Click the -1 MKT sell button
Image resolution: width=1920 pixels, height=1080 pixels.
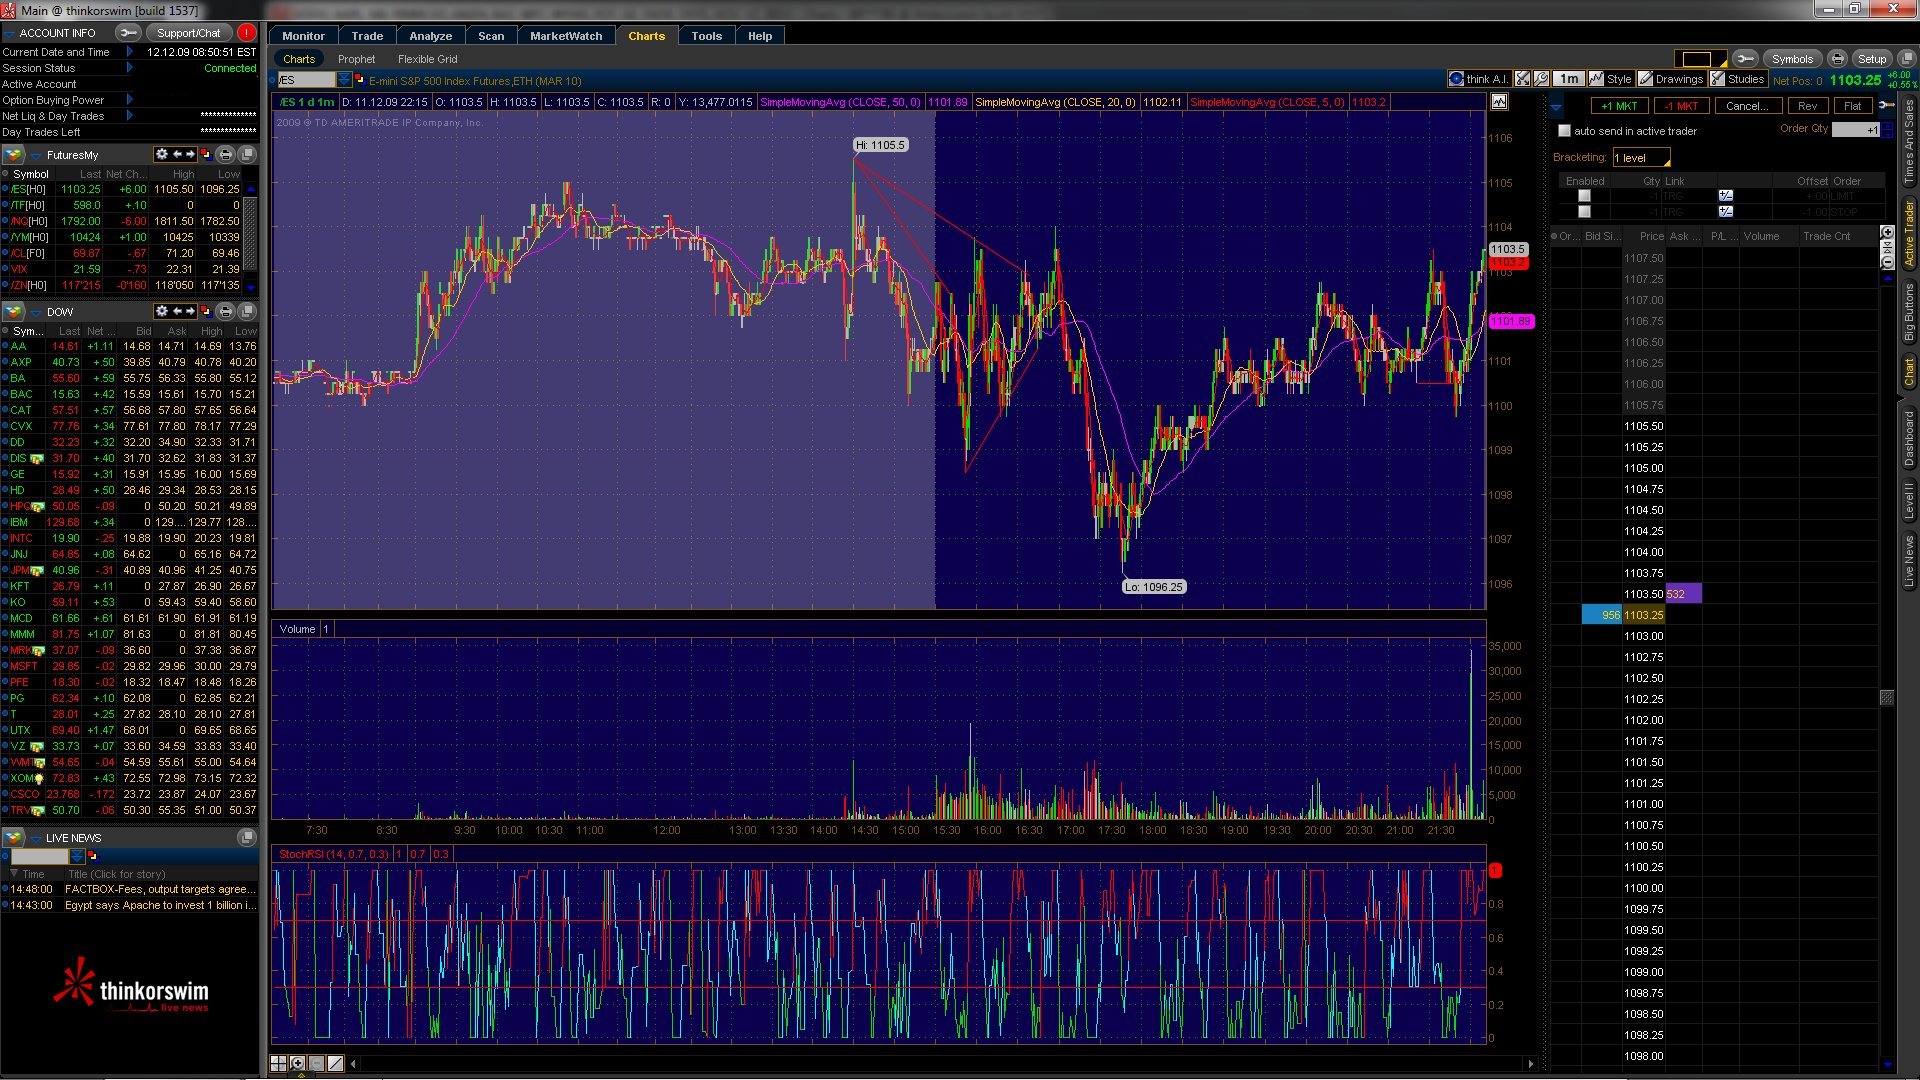point(1681,106)
